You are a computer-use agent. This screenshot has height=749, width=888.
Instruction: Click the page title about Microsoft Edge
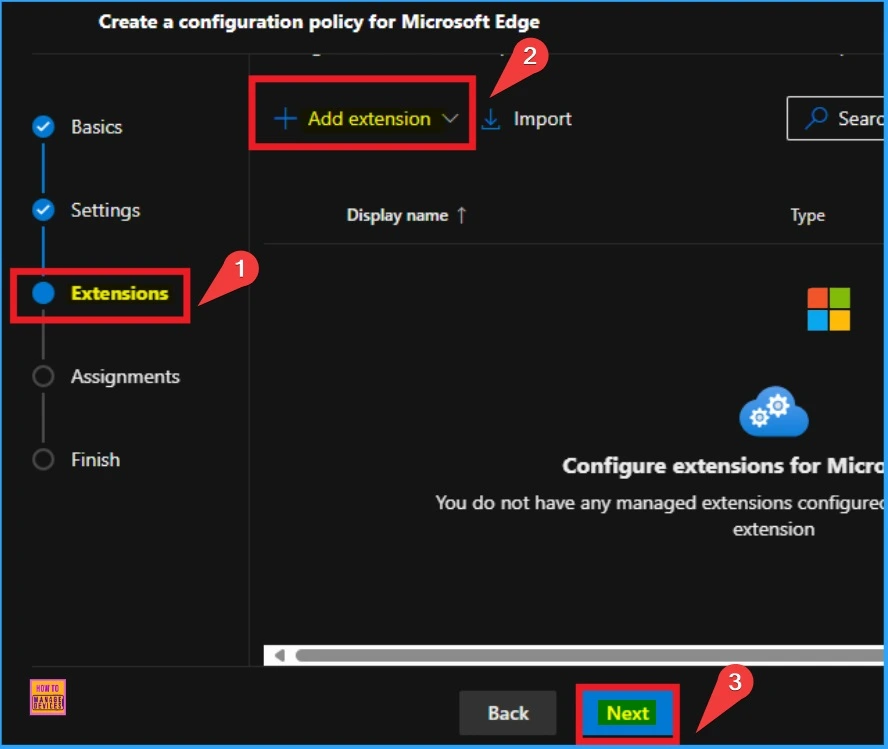pyautogui.click(x=319, y=22)
